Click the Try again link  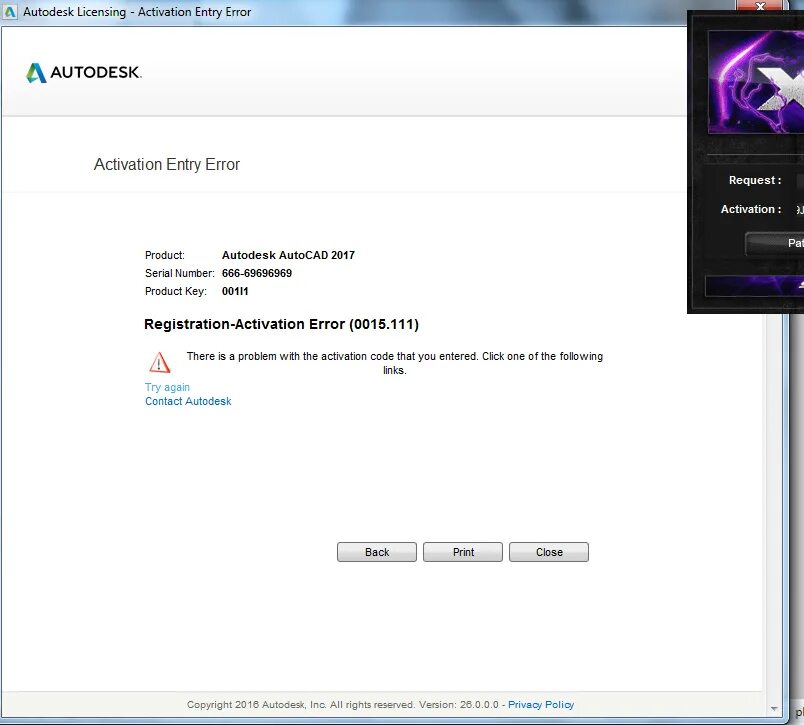[x=167, y=387]
